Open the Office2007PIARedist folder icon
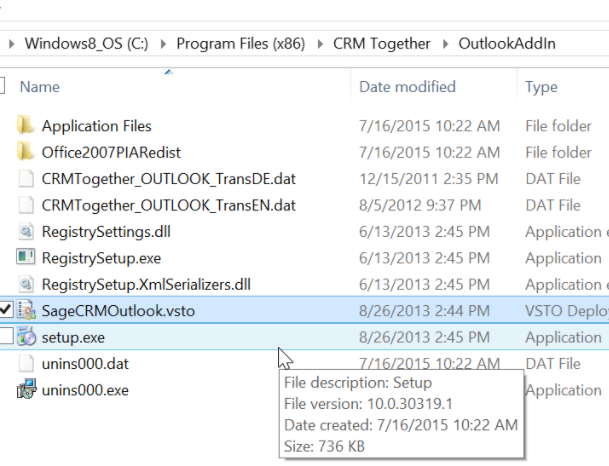Image resolution: width=609 pixels, height=466 pixels. pos(25,152)
